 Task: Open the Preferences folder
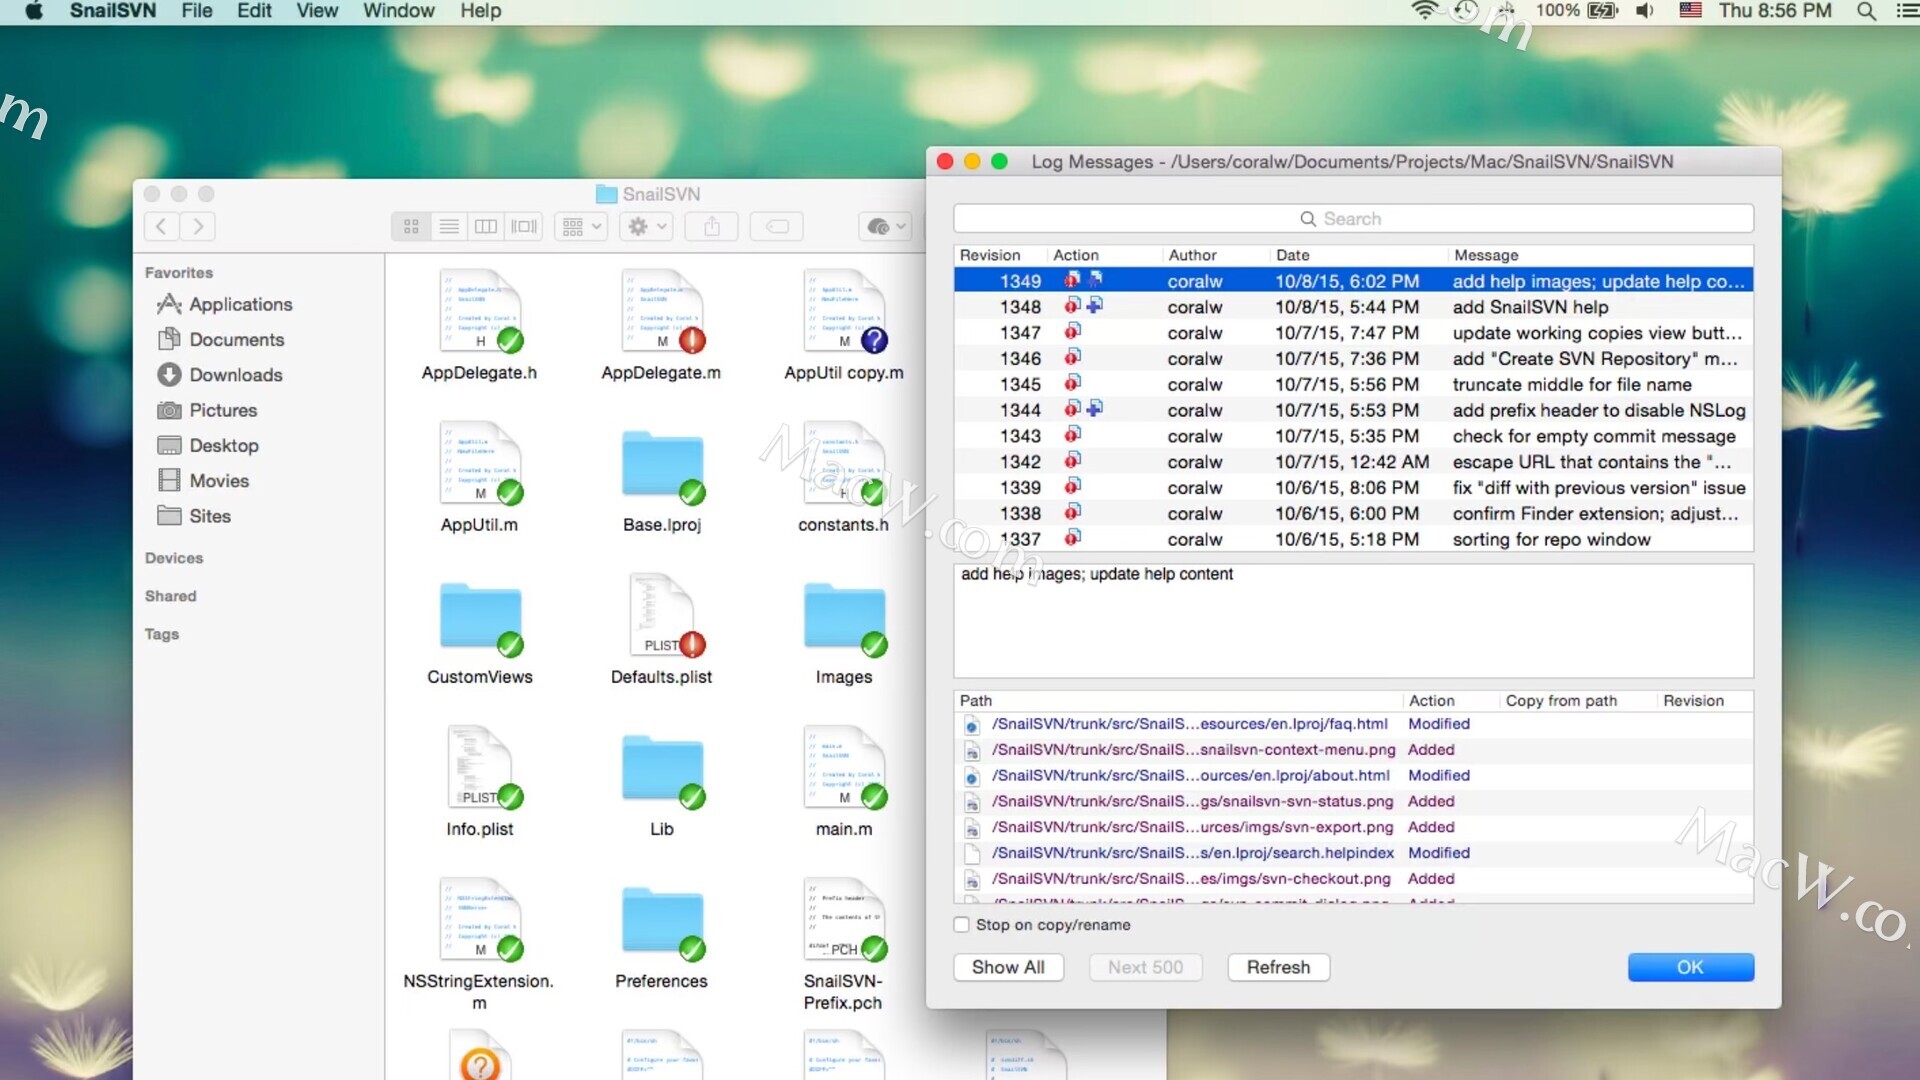coord(662,921)
